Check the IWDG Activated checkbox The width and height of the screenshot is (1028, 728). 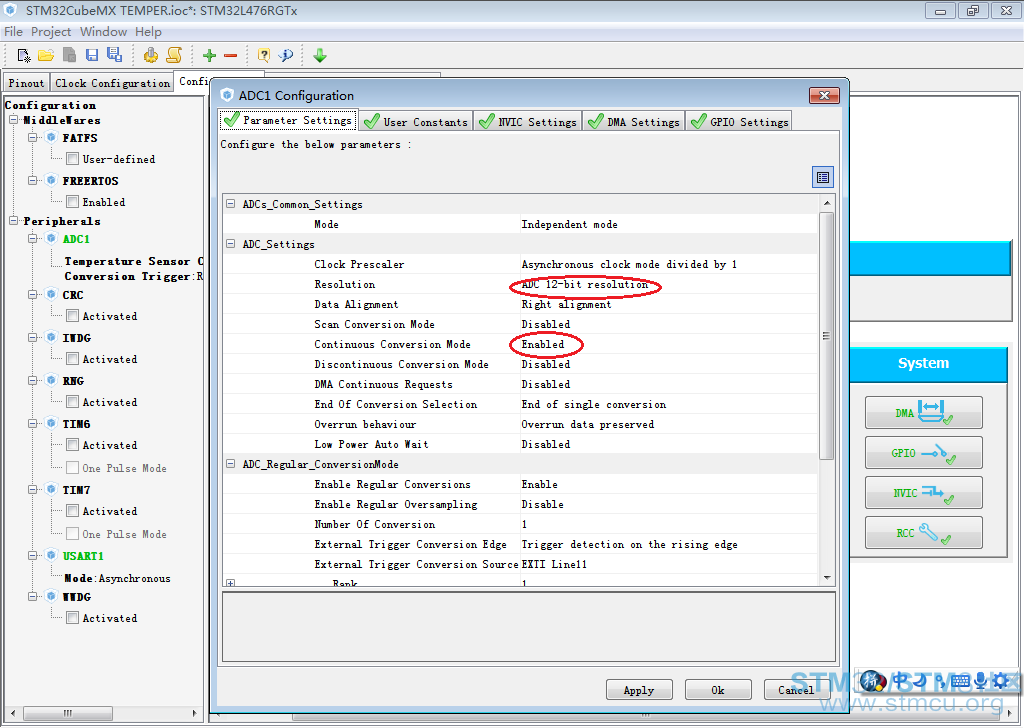pos(73,359)
